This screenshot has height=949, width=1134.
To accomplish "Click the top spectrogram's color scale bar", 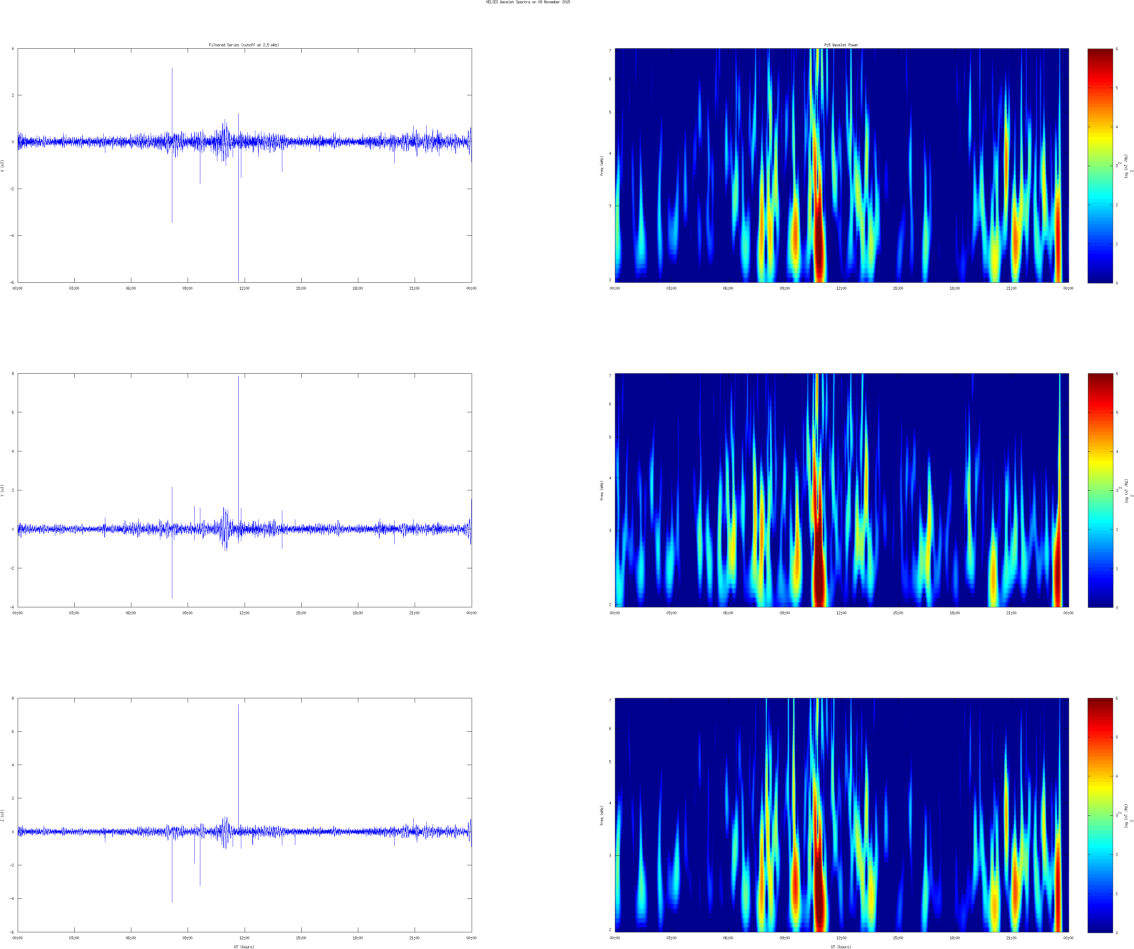I will [1100, 166].
